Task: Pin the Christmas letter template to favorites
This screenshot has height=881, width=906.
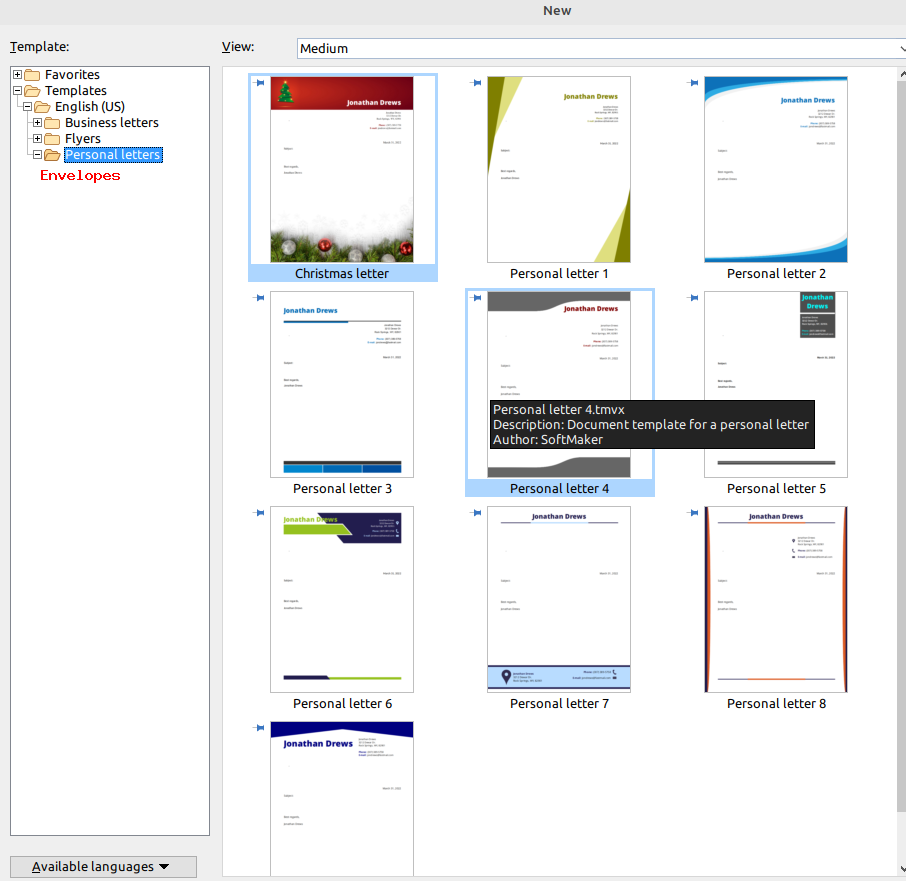Action: click(x=259, y=83)
